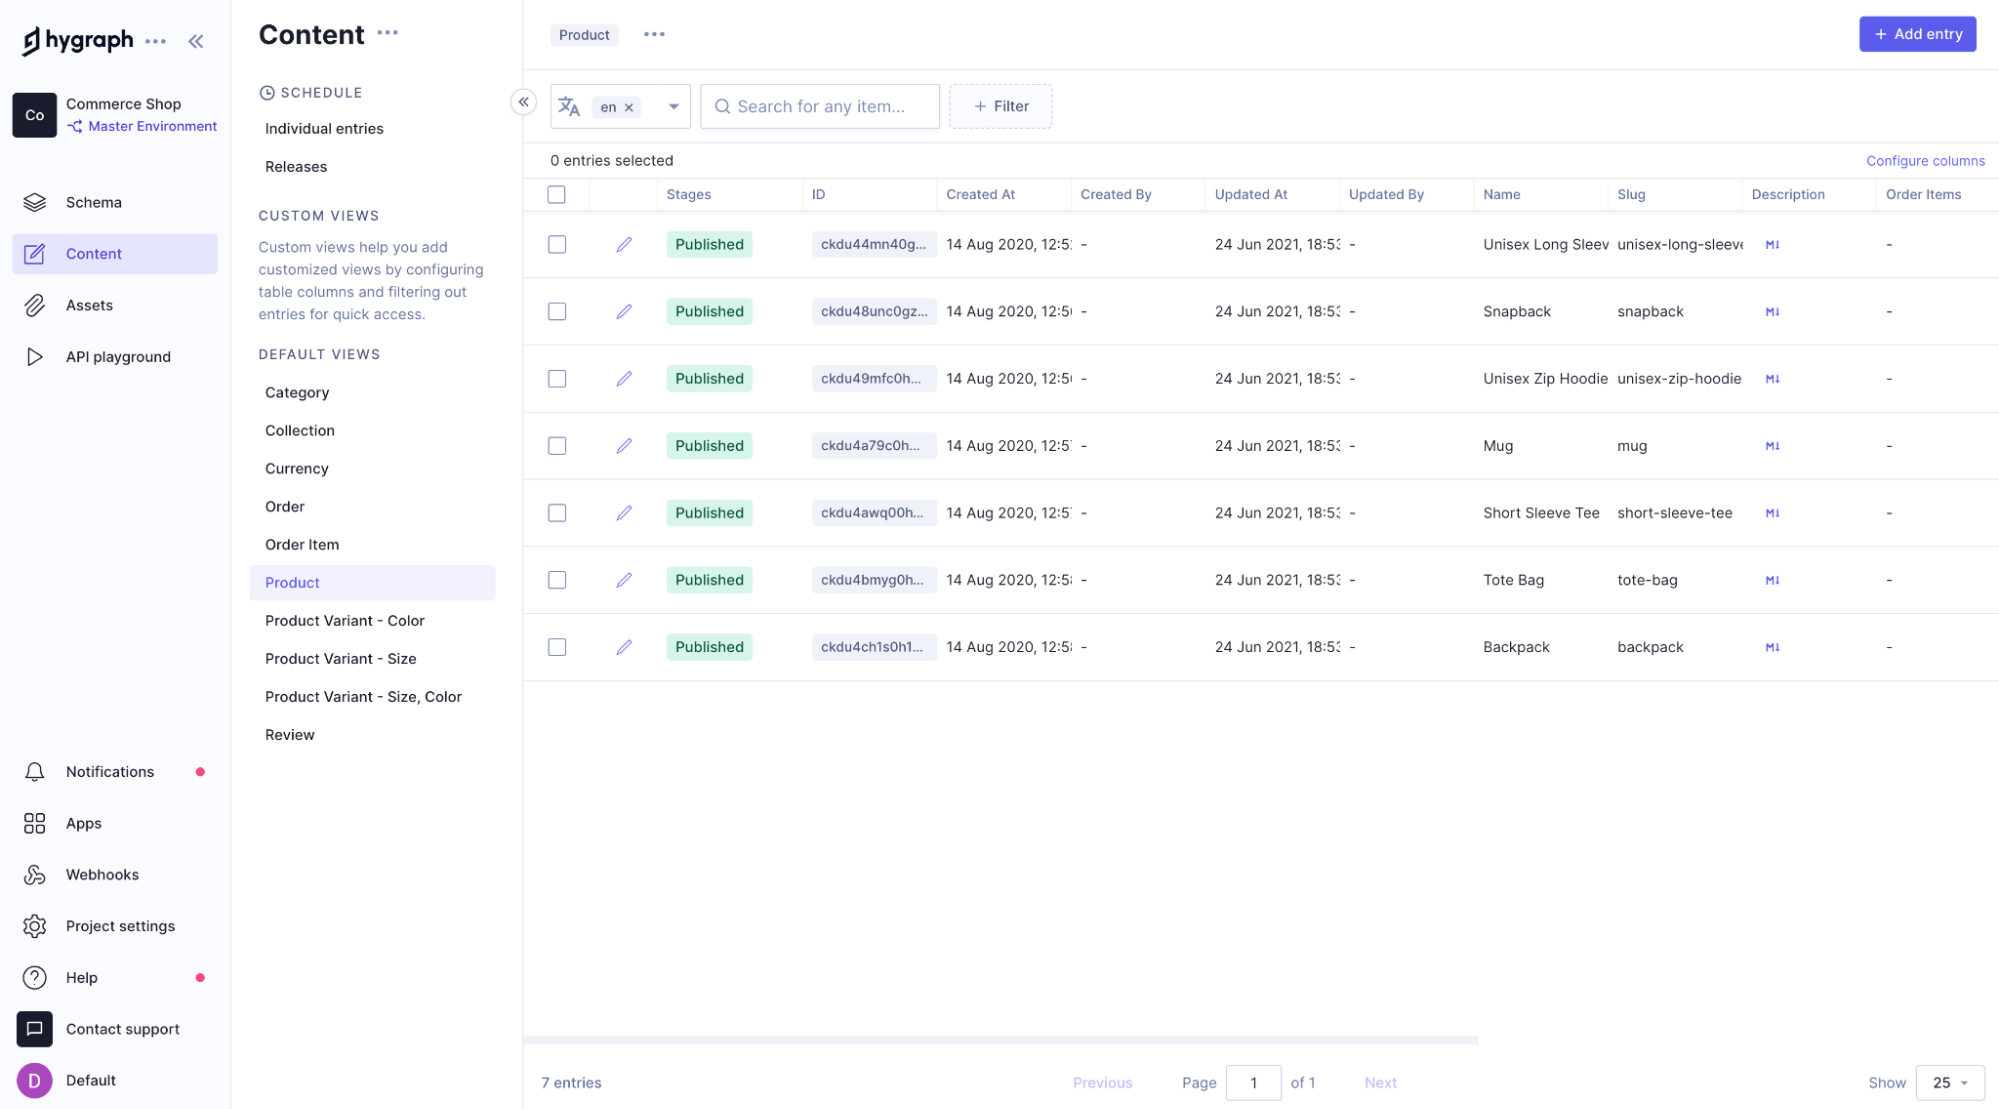This screenshot has height=1109, width=1999.
Task: Edit the Snapback entry with the pencil icon
Action: tap(624, 311)
